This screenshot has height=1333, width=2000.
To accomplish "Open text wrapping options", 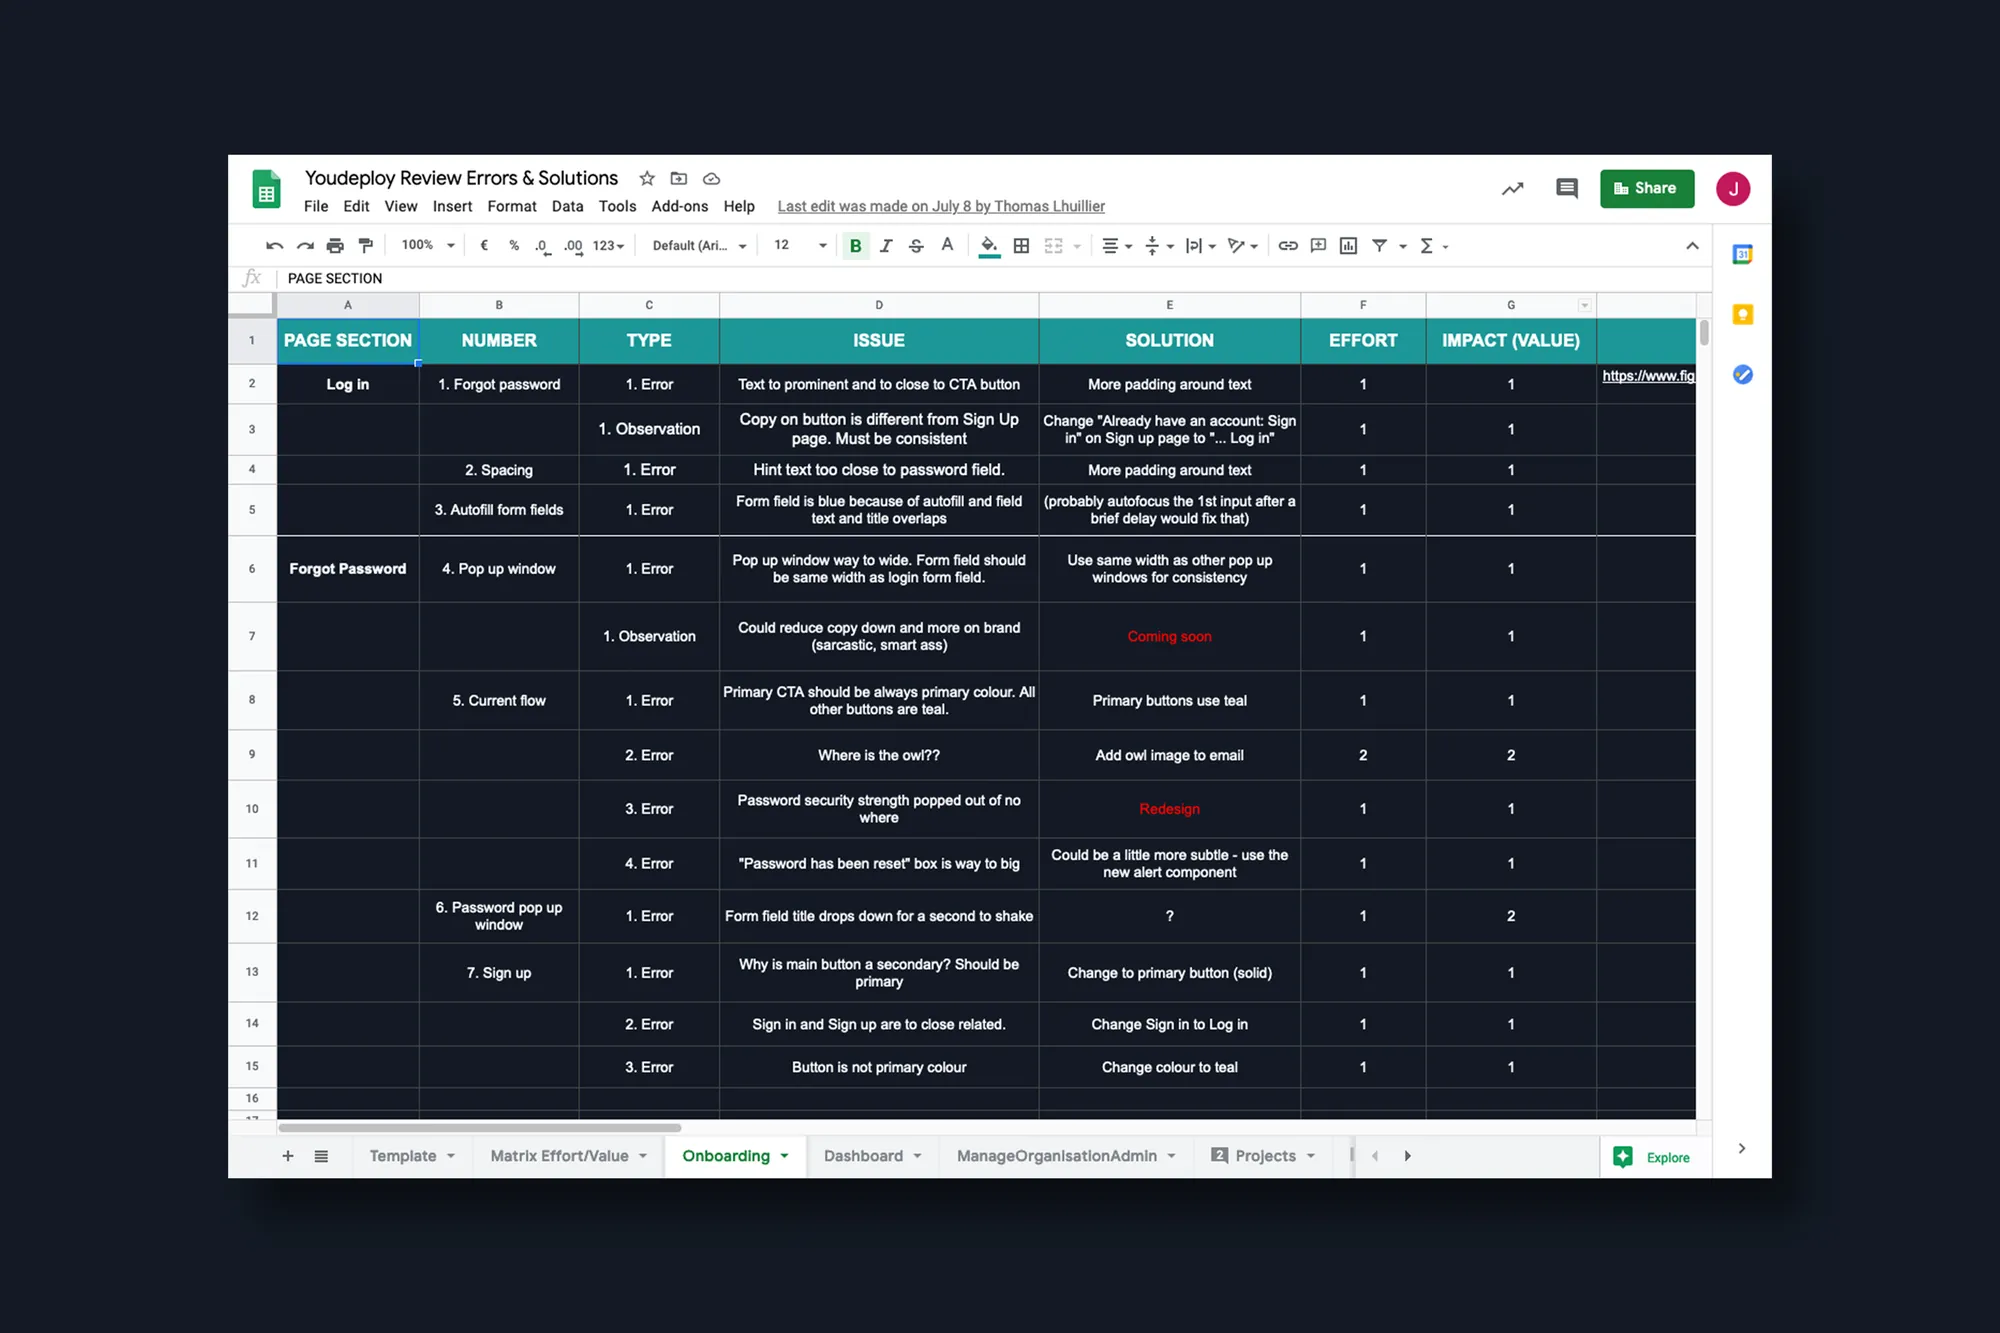I will pos(1200,246).
